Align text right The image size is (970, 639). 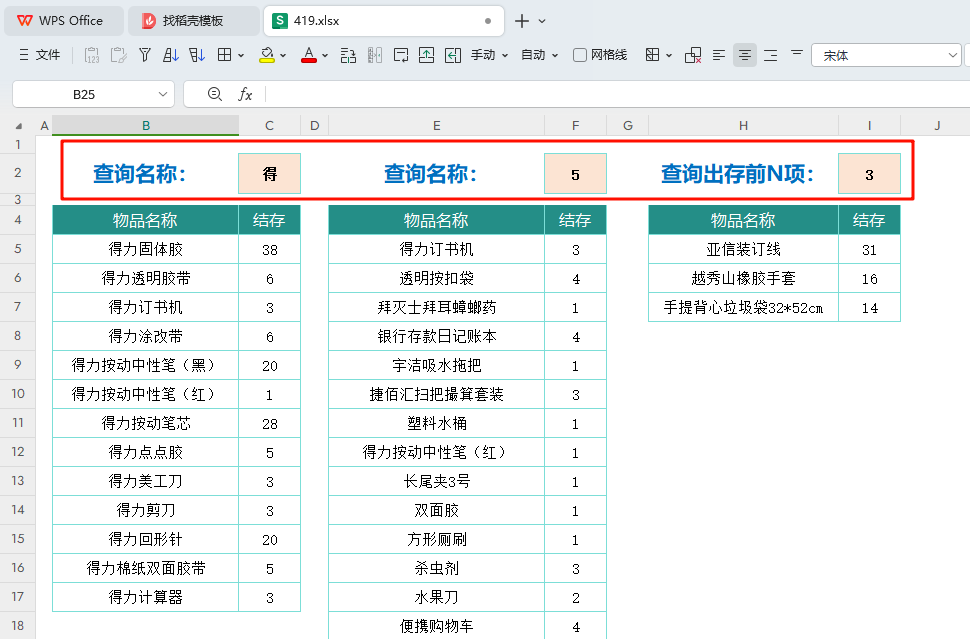tap(771, 55)
